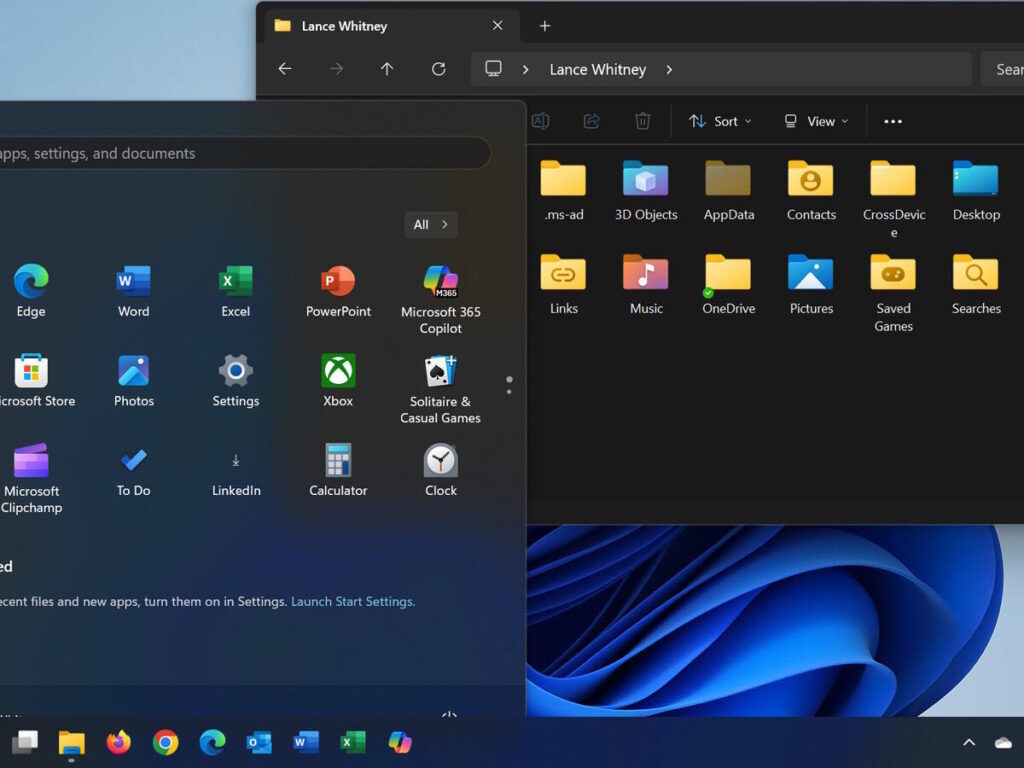This screenshot has width=1024, height=768.
Task: Click the Delete trash icon
Action: 643,121
